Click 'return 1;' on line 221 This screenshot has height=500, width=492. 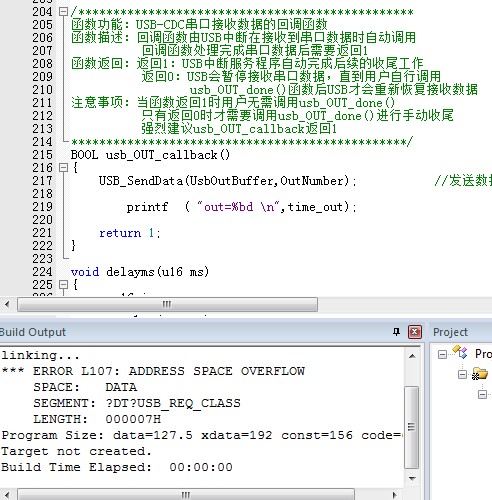[130, 233]
